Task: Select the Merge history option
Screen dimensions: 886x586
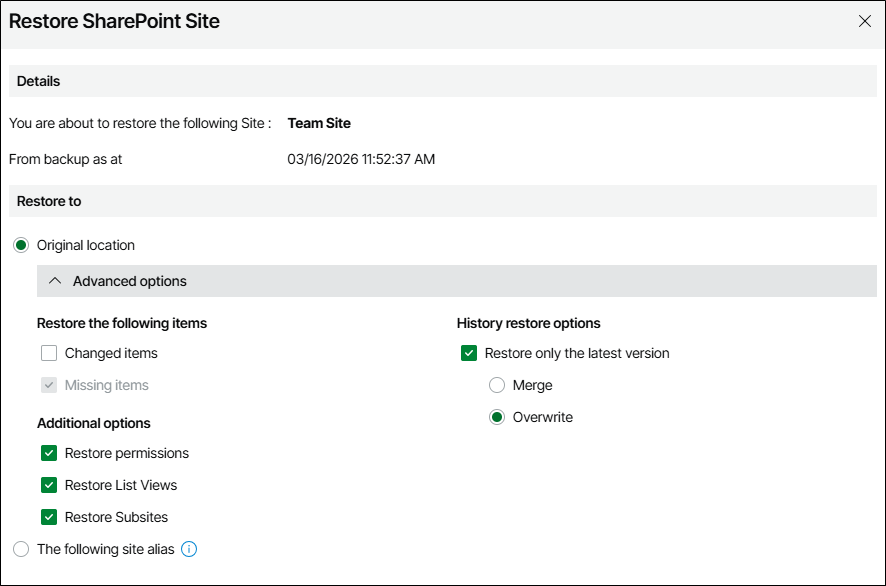Action: [497, 385]
